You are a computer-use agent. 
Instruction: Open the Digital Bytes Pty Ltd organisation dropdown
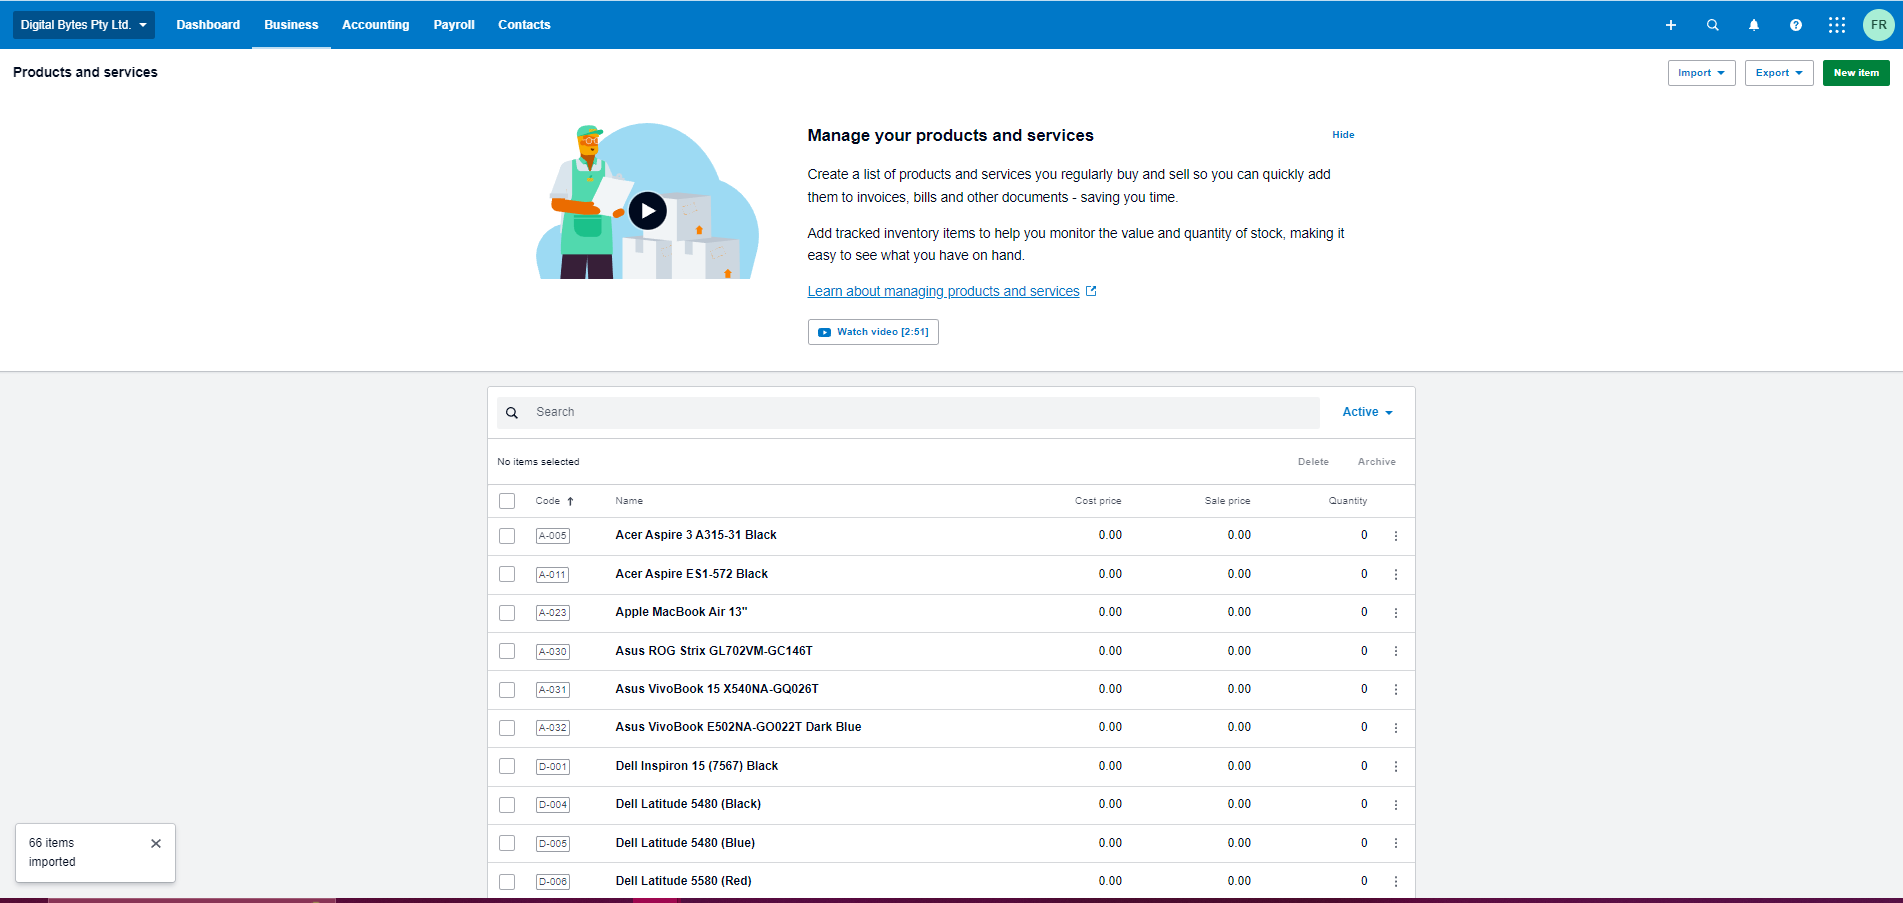[x=84, y=25]
